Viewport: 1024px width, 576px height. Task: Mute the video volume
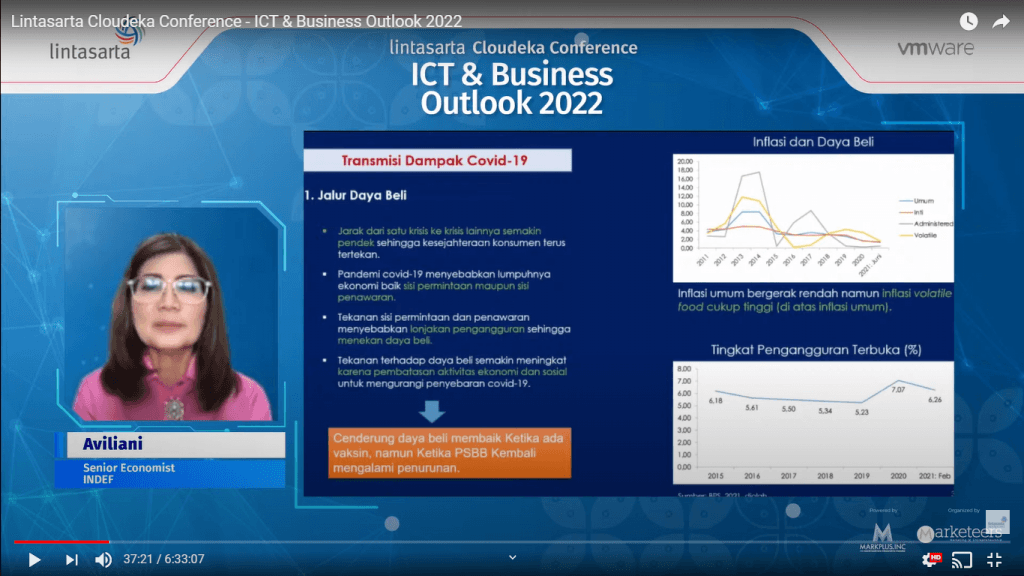pos(103,560)
